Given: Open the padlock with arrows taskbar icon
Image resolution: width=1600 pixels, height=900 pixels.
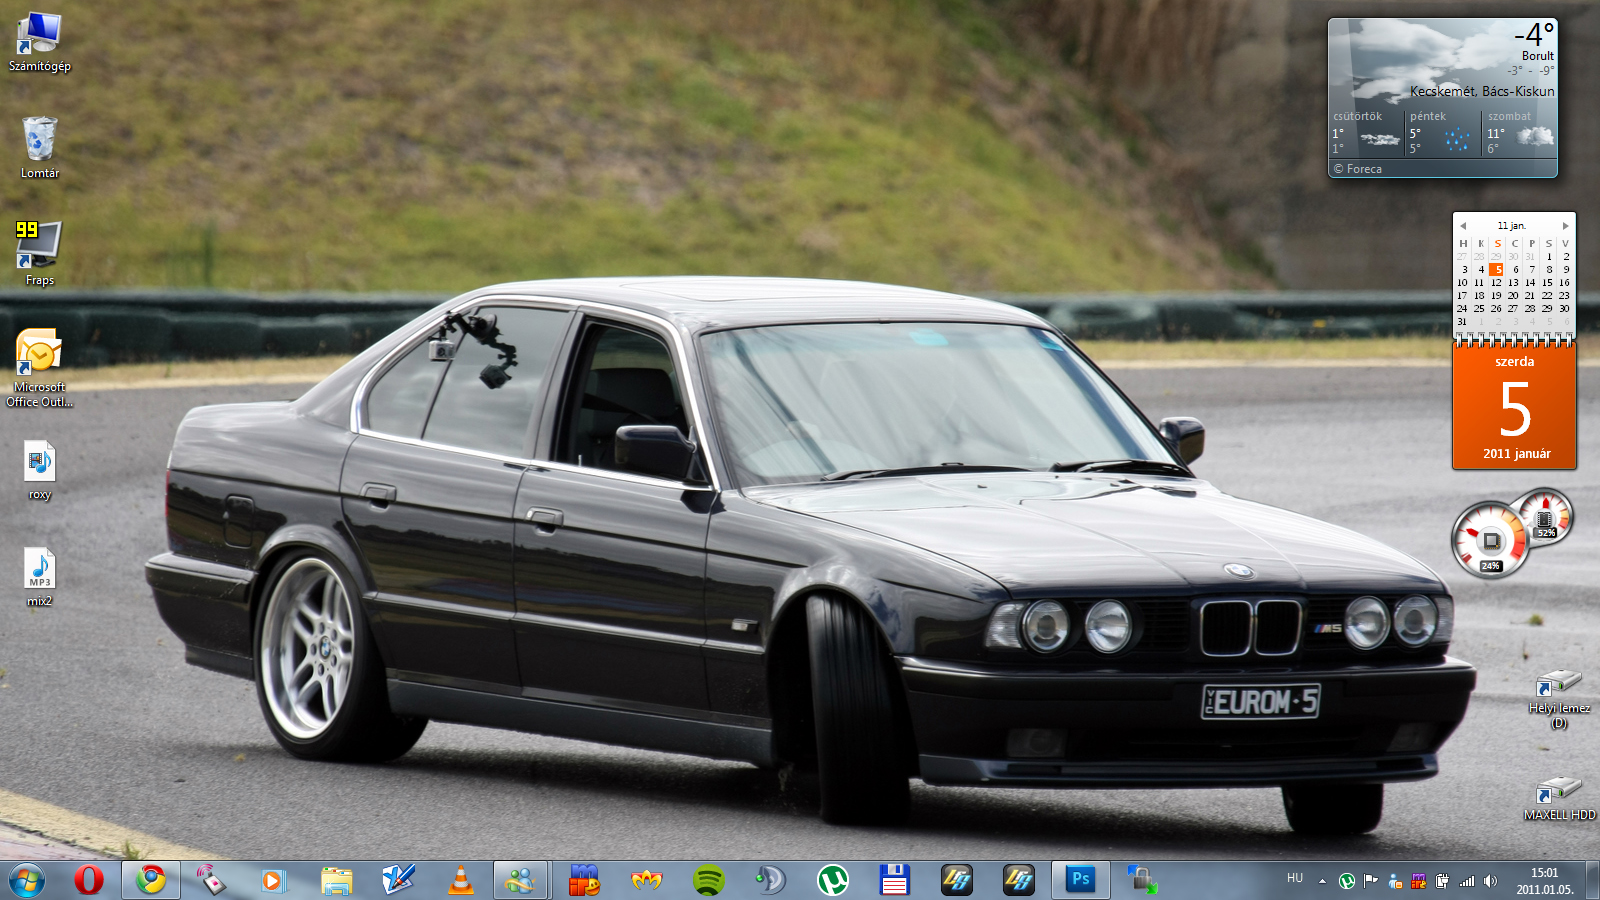Looking at the screenshot, I should pos(1142,880).
